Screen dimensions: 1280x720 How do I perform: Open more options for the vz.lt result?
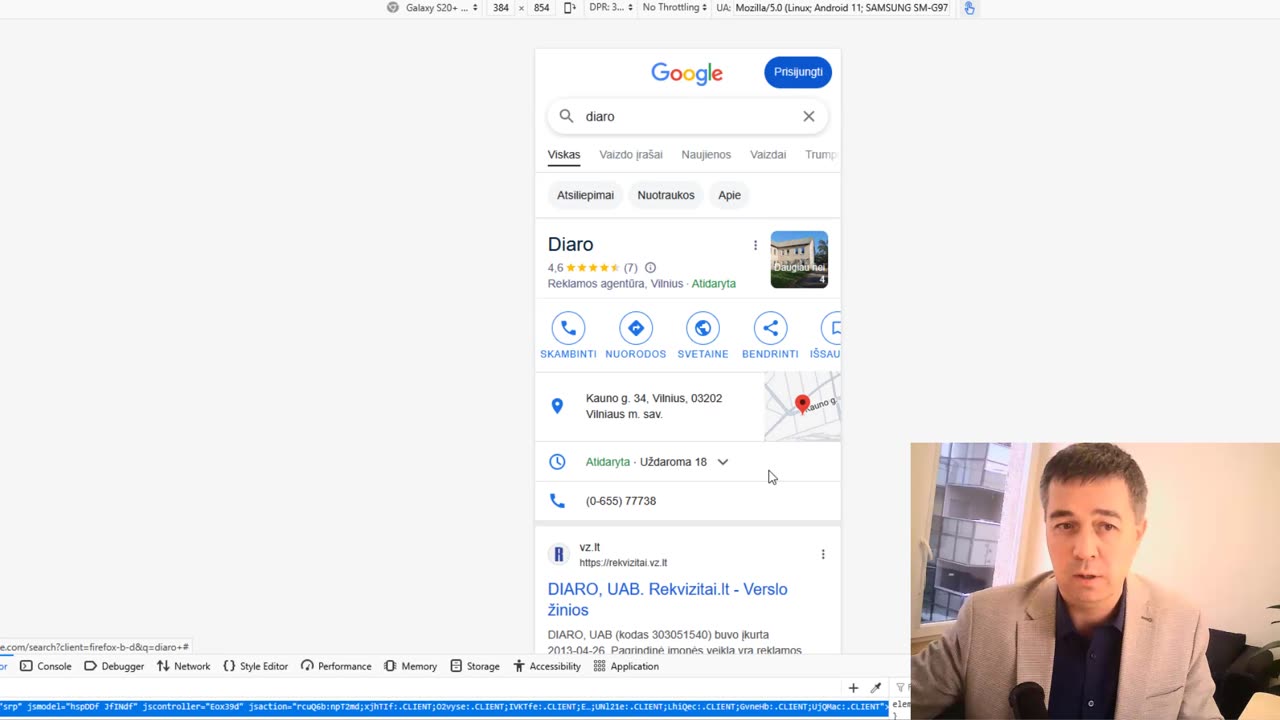[x=823, y=554]
